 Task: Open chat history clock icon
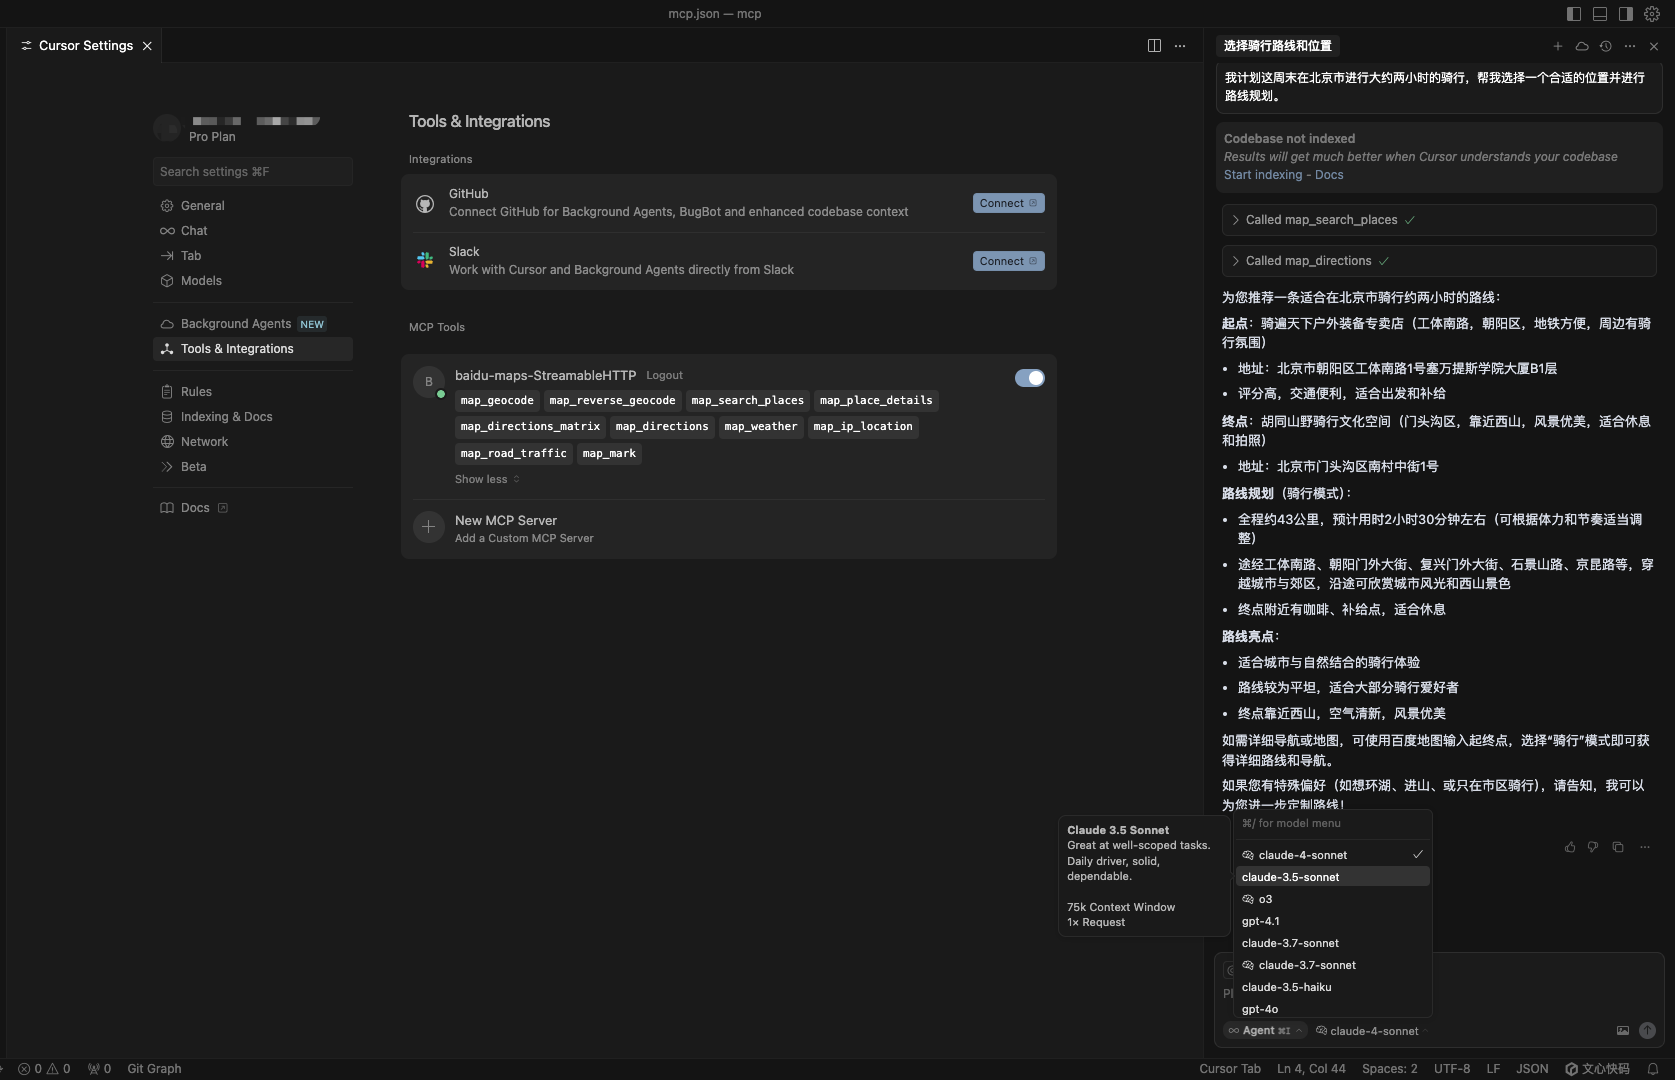tap(1606, 46)
